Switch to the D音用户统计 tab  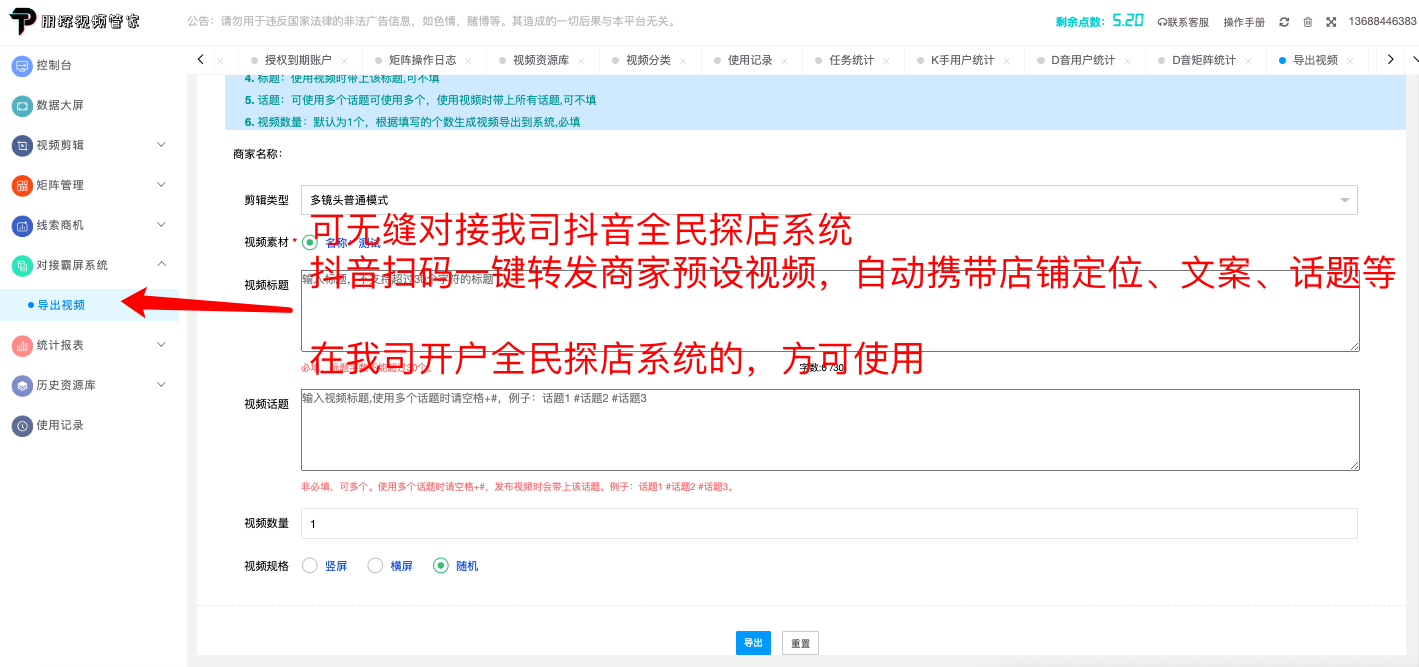coord(1083,61)
